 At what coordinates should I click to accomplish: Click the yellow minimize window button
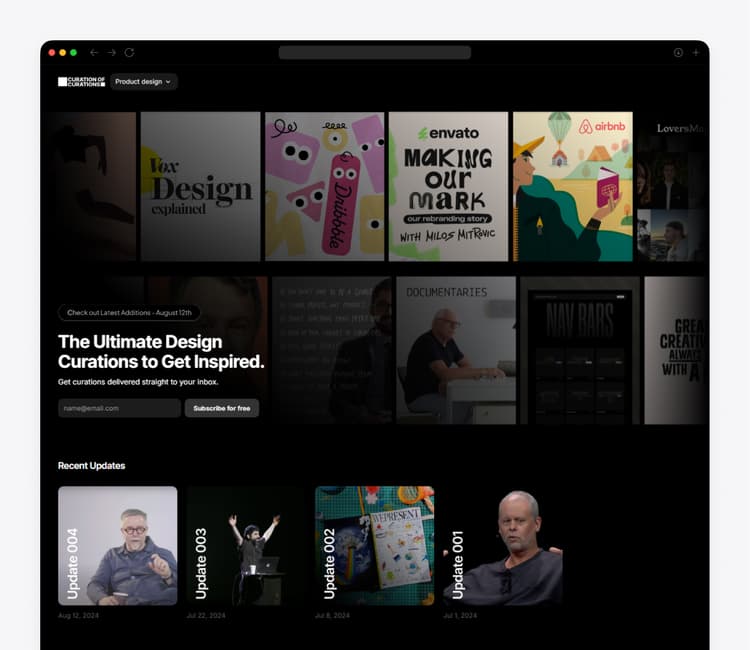click(63, 53)
